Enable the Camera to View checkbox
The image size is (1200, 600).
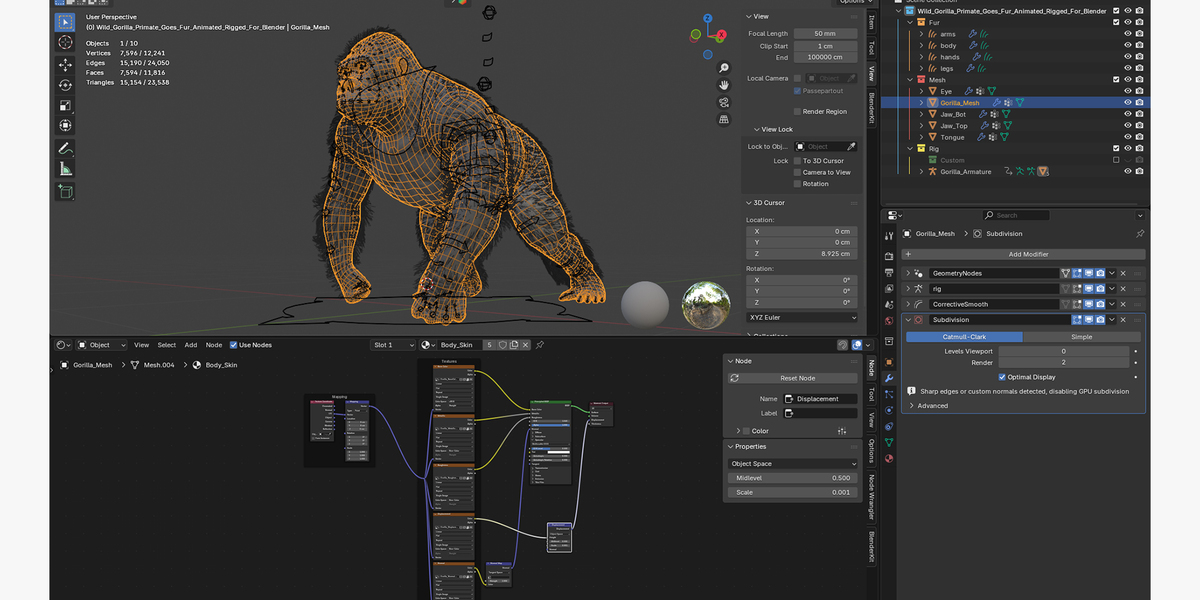[x=797, y=172]
